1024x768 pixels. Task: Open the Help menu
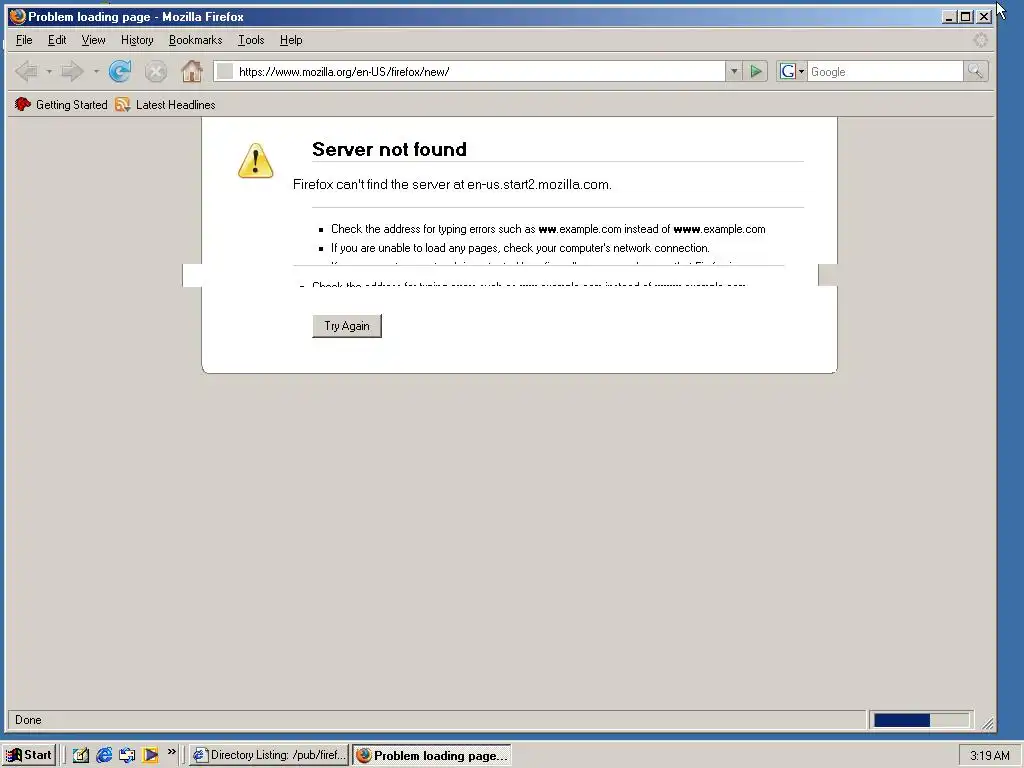click(x=291, y=40)
